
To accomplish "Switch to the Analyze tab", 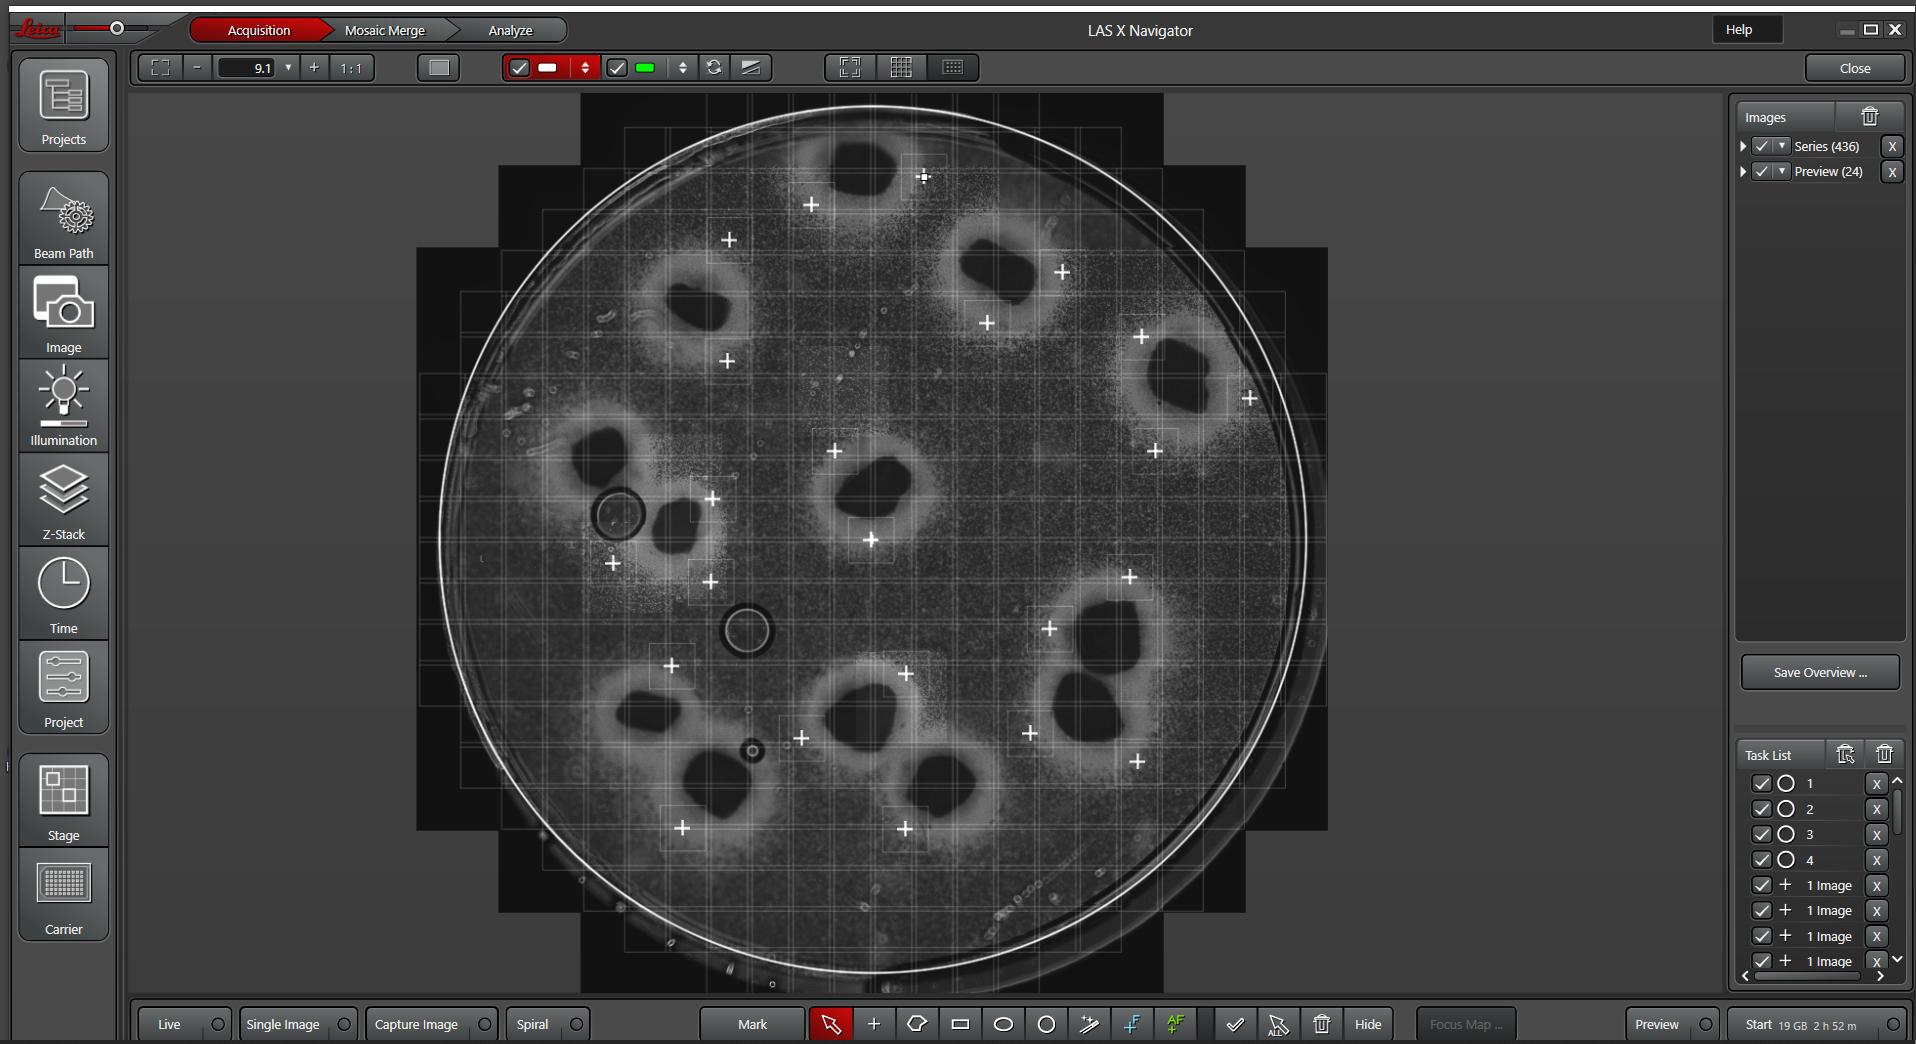I will [510, 31].
